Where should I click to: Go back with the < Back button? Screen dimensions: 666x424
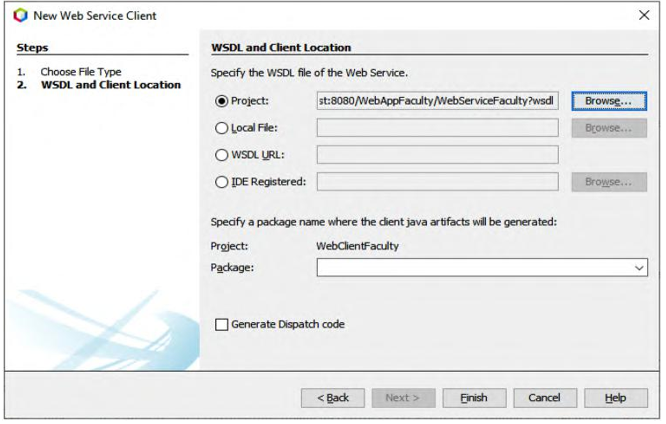pos(333,398)
